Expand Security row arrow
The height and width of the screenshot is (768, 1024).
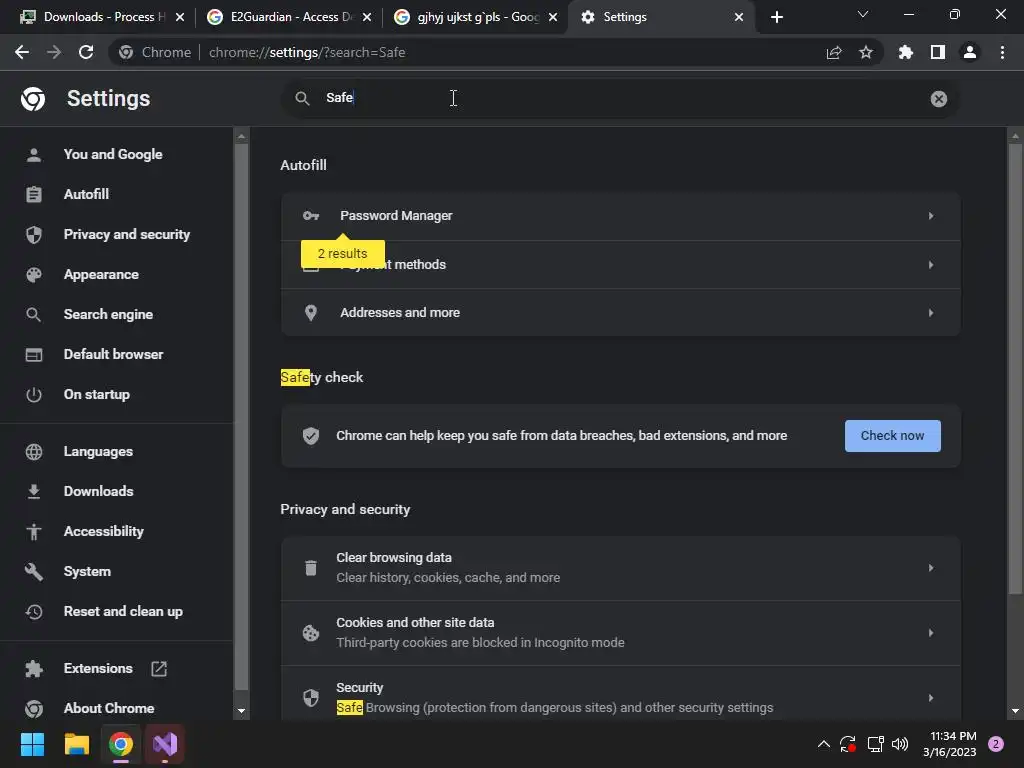[931, 697]
